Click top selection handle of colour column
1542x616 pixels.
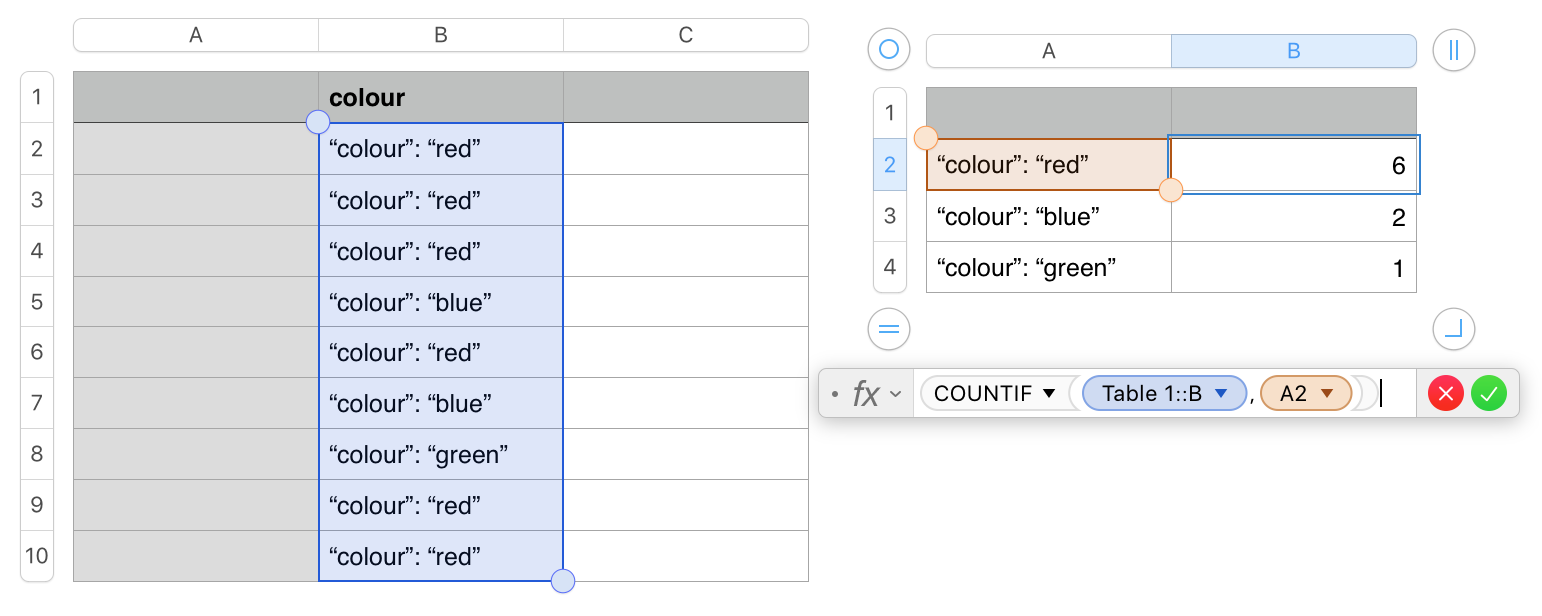(317, 122)
